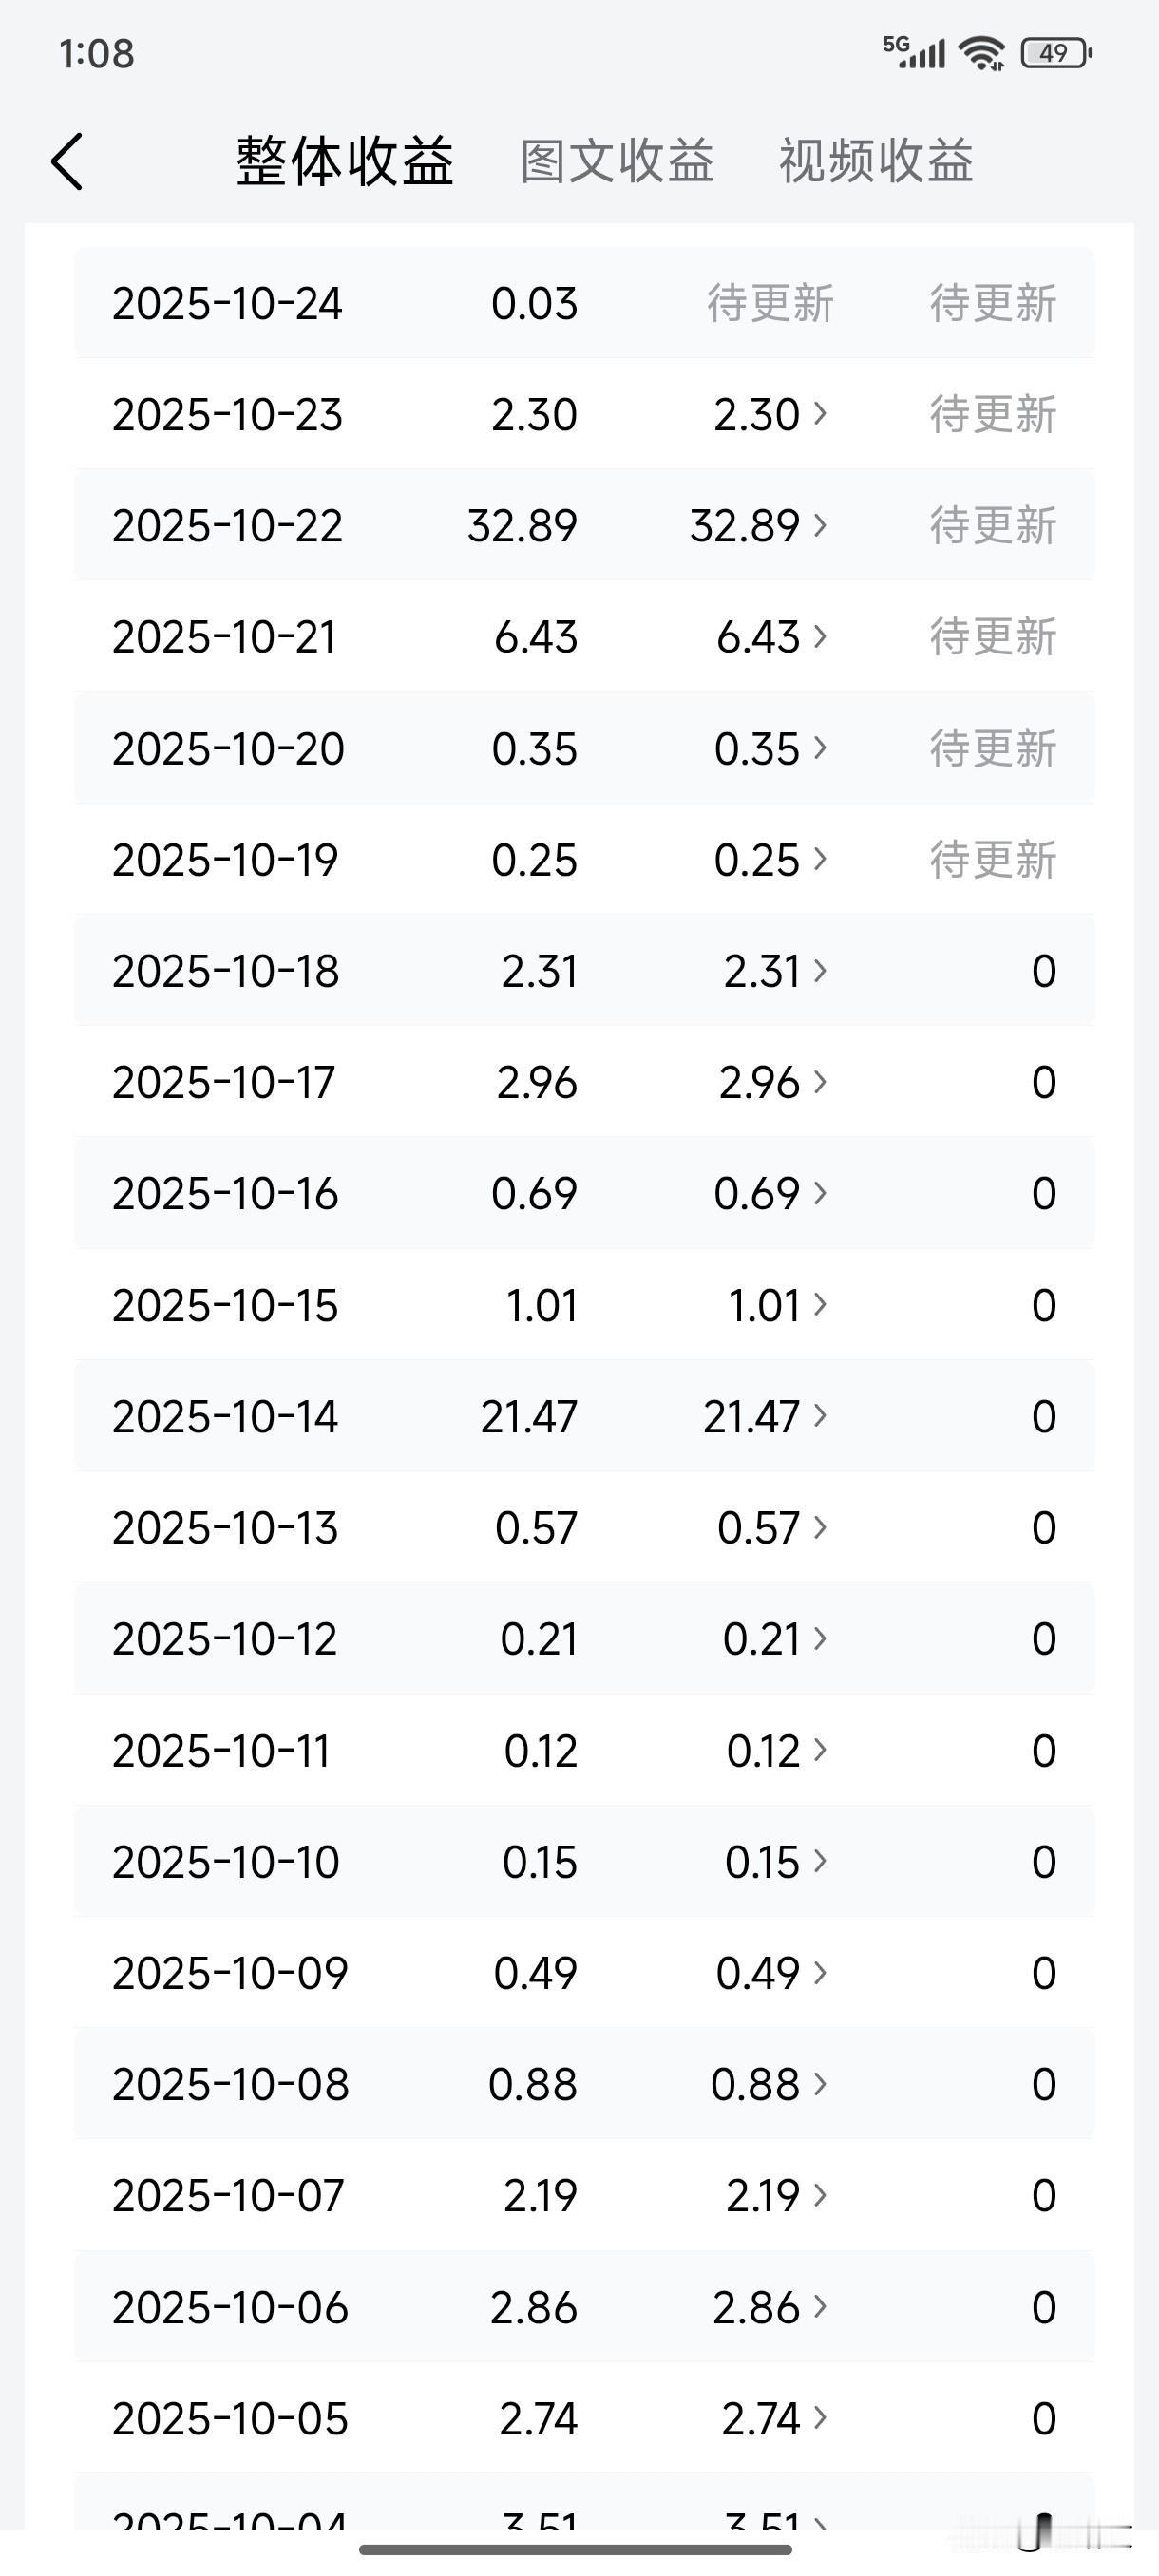Switch to the 图文收益 tab
Image resolution: width=1159 pixels, height=2576 pixels.
click(616, 161)
